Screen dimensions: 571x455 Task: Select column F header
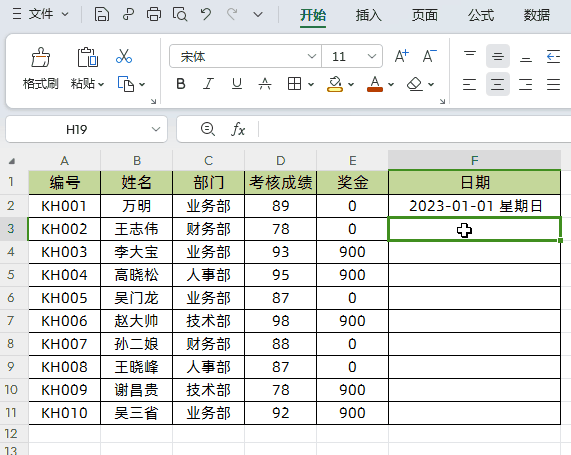tap(474, 160)
